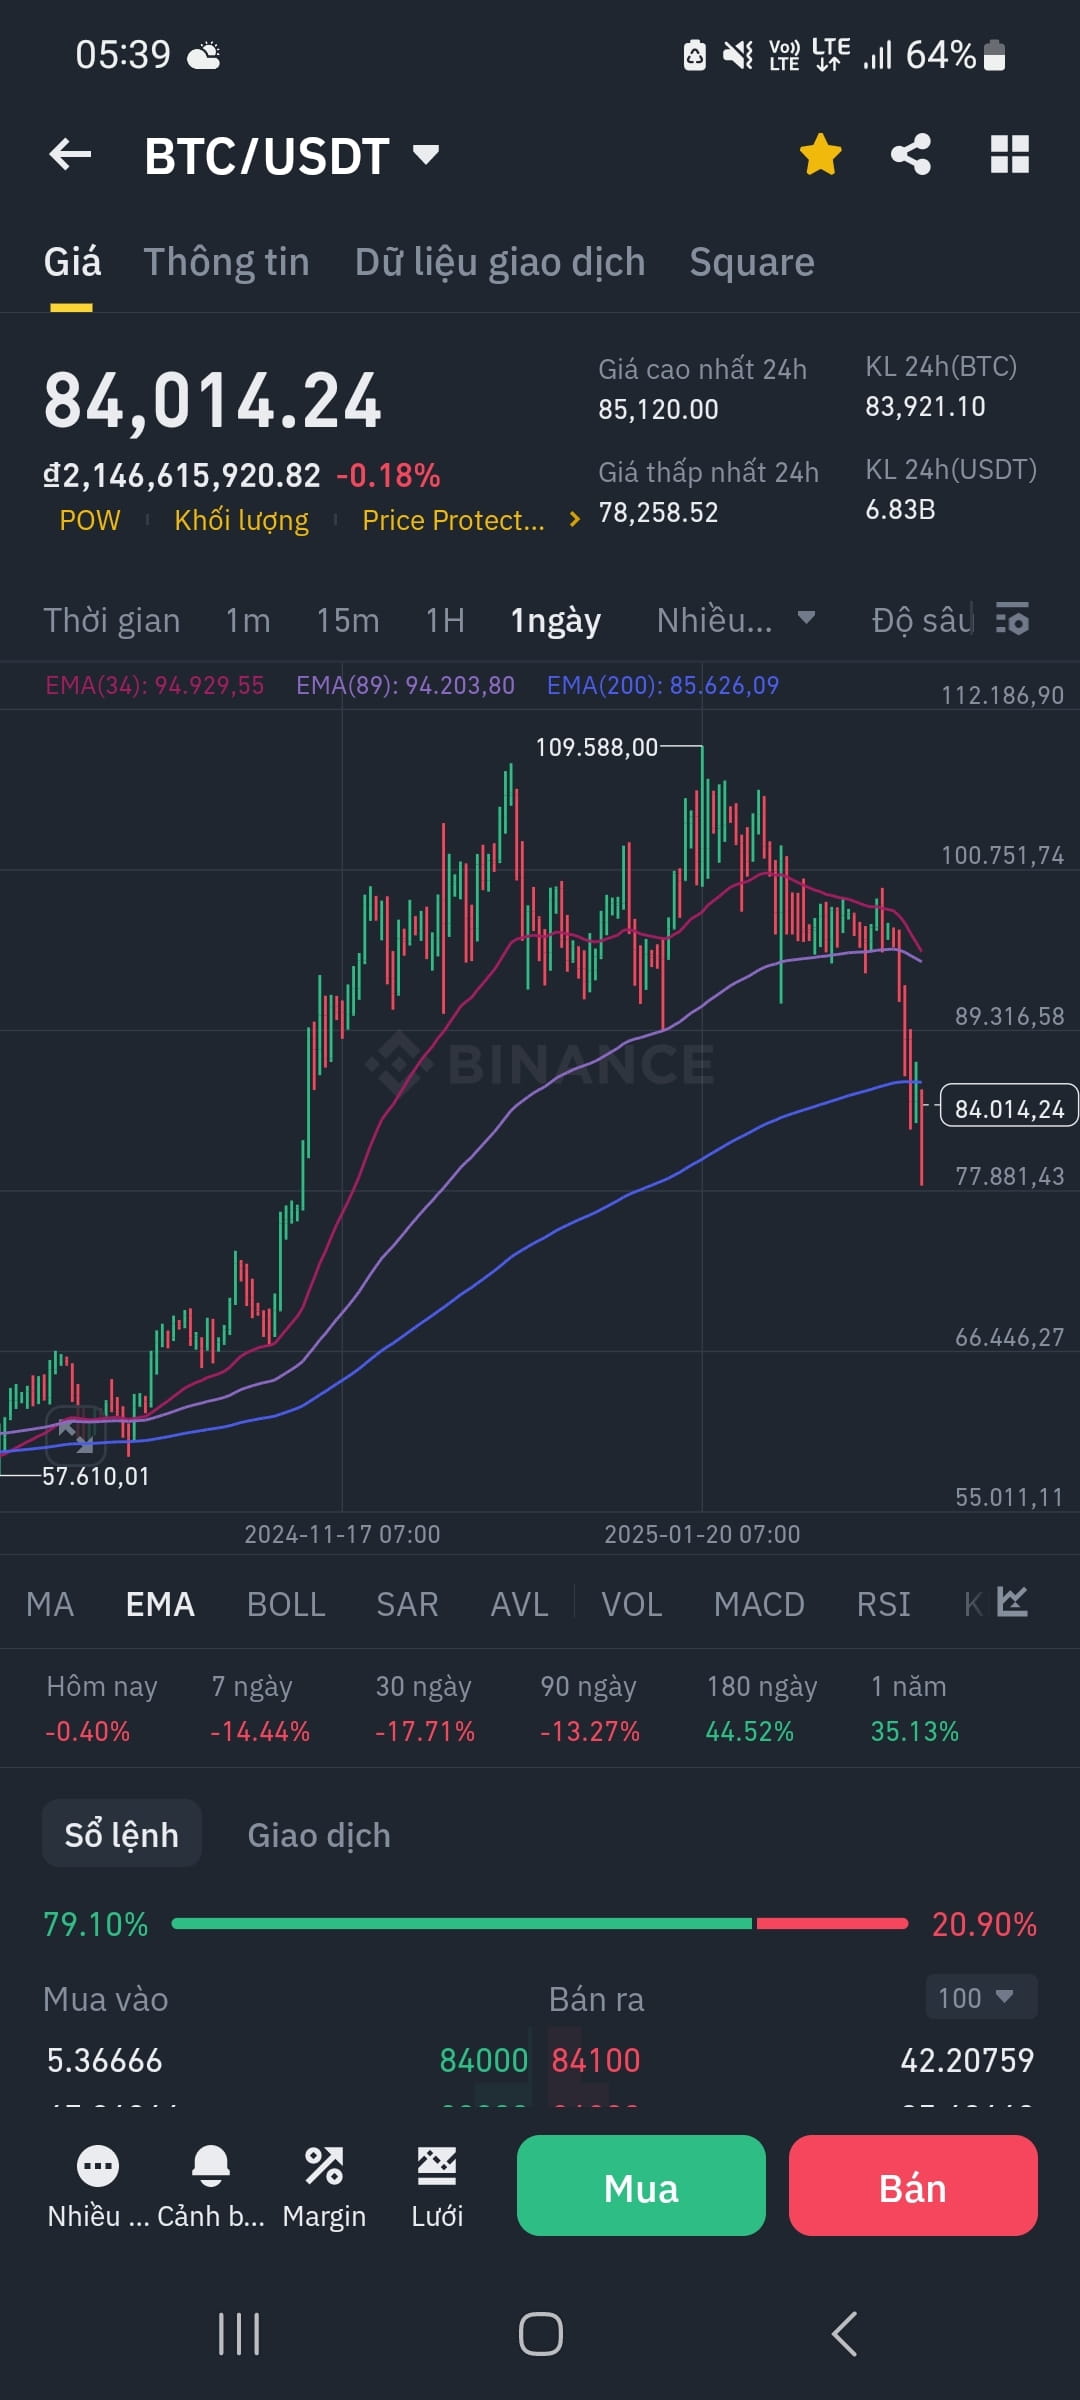Select the Sổ lệnh tab
The image size is (1080, 2400).
point(122,1834)
